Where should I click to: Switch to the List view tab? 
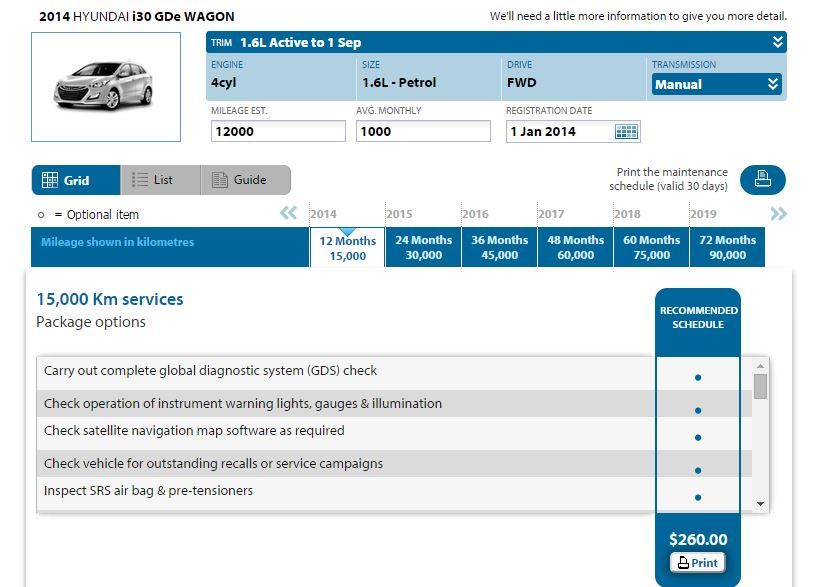point(161,180)
